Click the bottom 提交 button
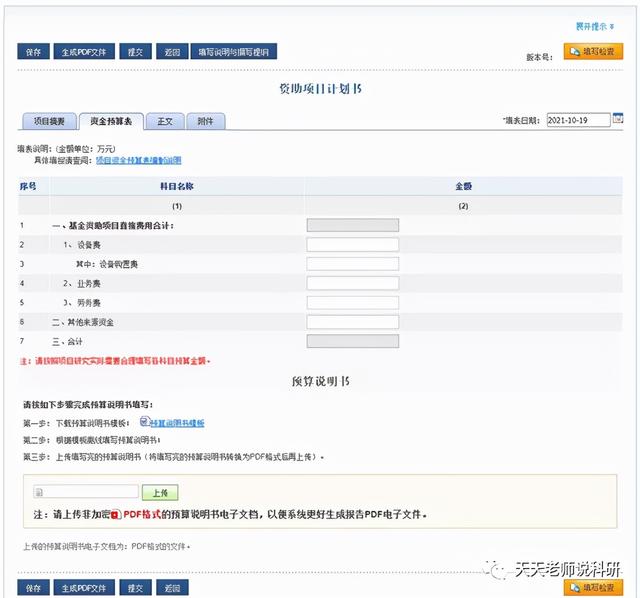Image resolution: width=640 pixels, height=598 pixels. [136, 588]
